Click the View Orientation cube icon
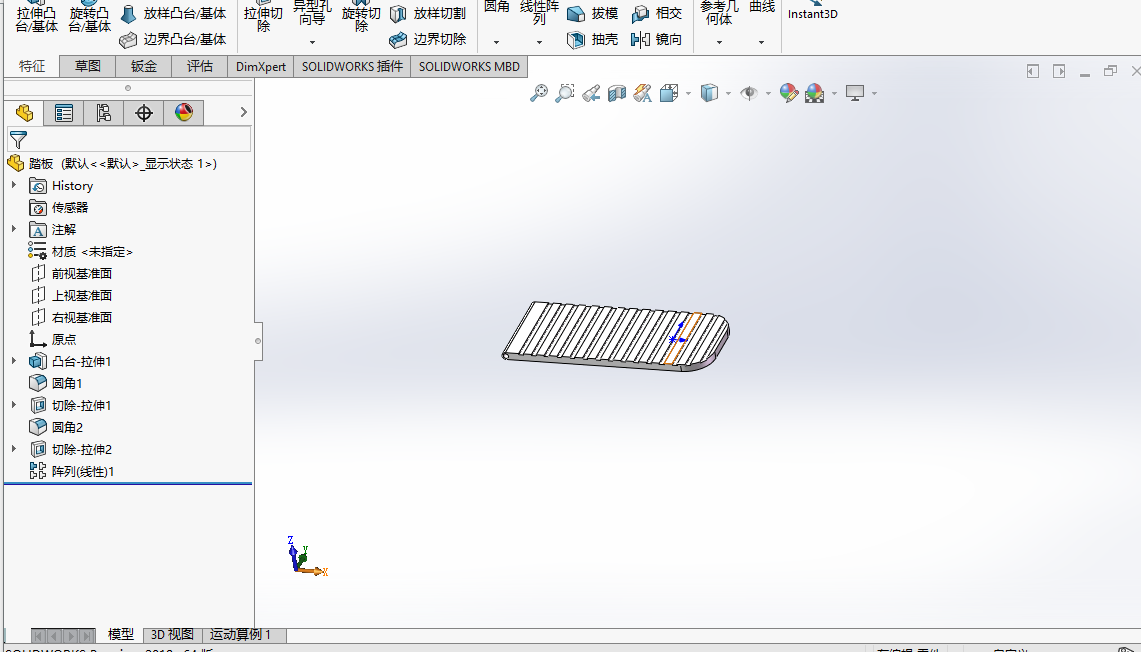The height and width of the screenshot is (652, 1141). [x=669, y=93]
